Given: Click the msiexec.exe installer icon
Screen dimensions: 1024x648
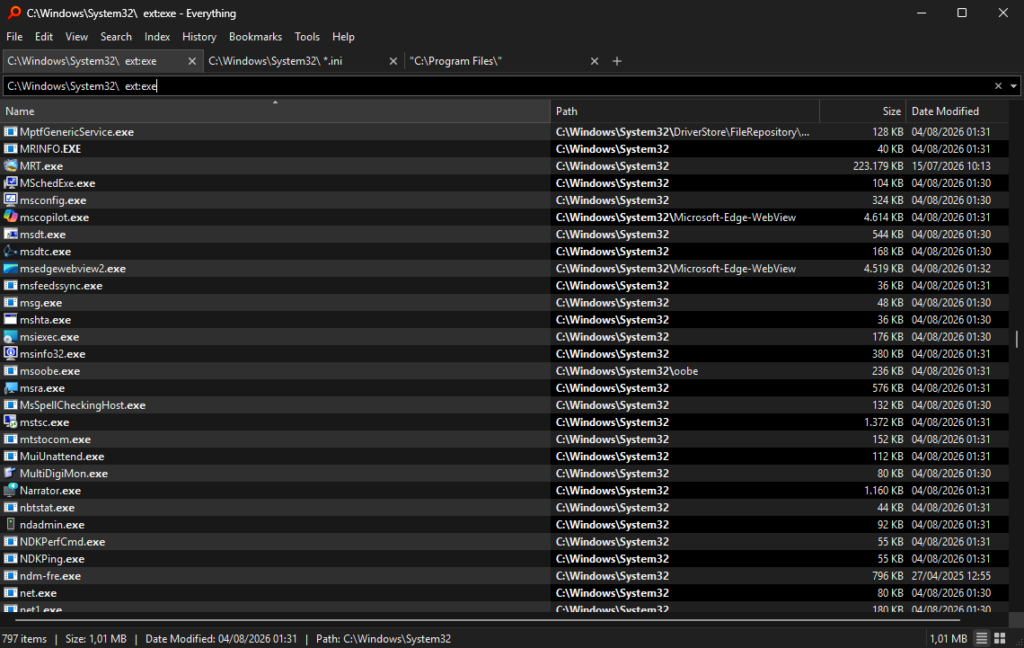Looking at the screenshot, I should (10, 336).
